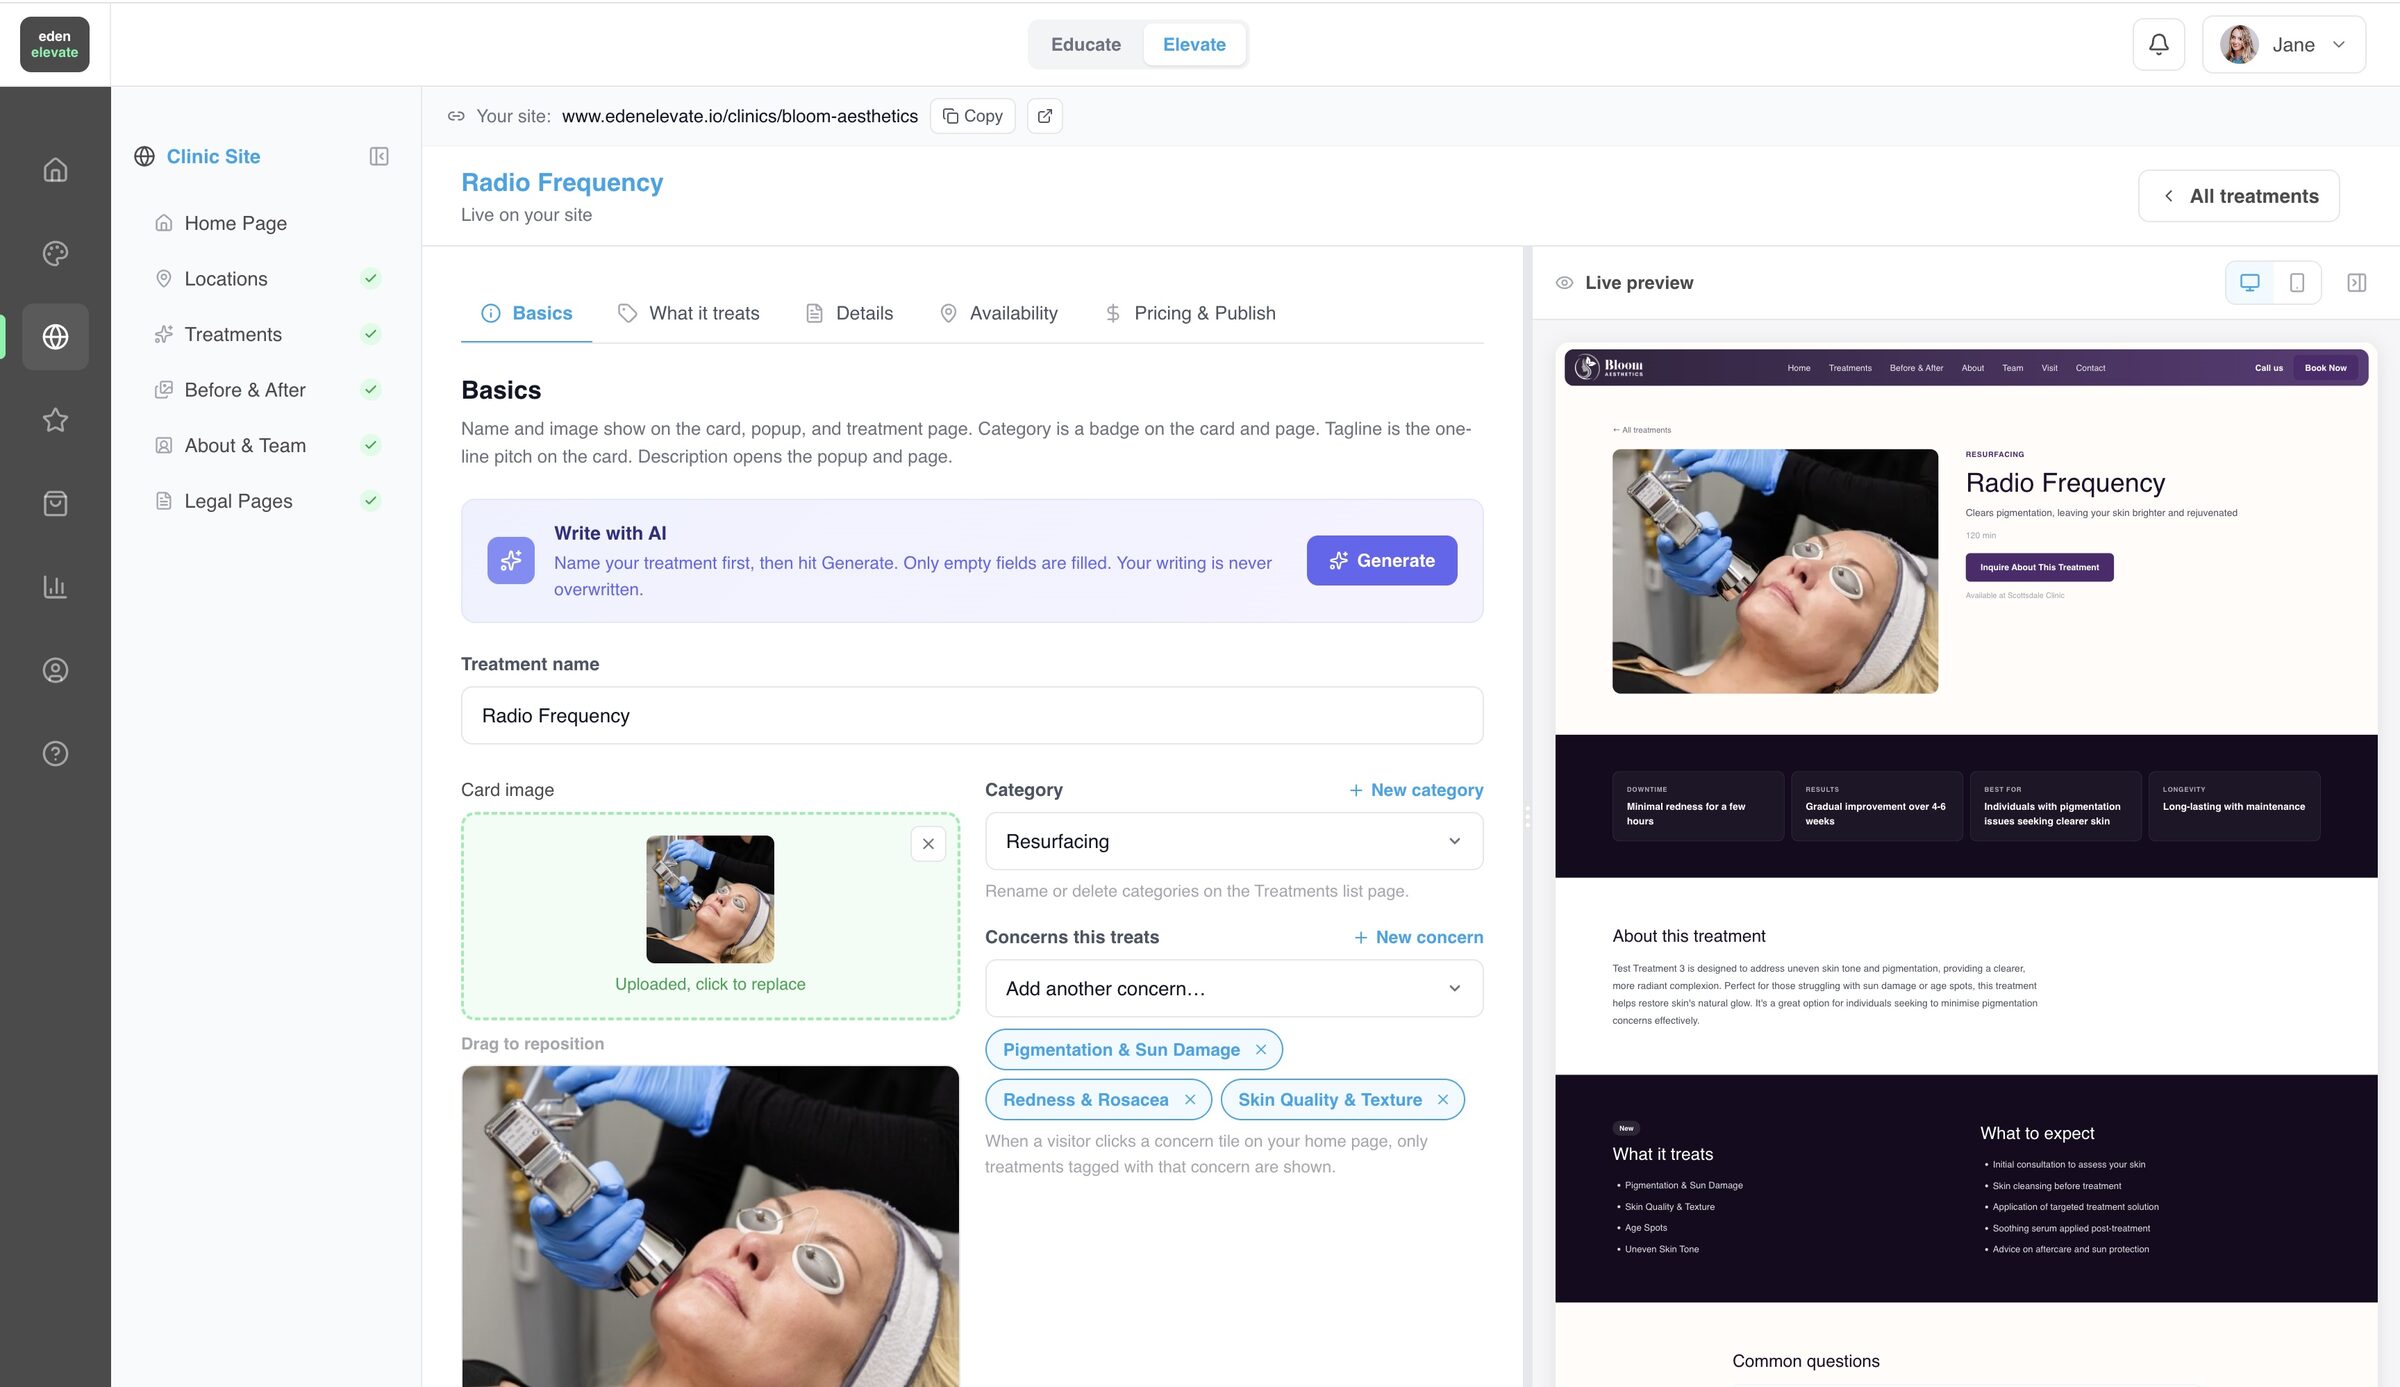Open the Add another concern dropdown
The image size is (2400, 1387).
[x=1234, y=988]
